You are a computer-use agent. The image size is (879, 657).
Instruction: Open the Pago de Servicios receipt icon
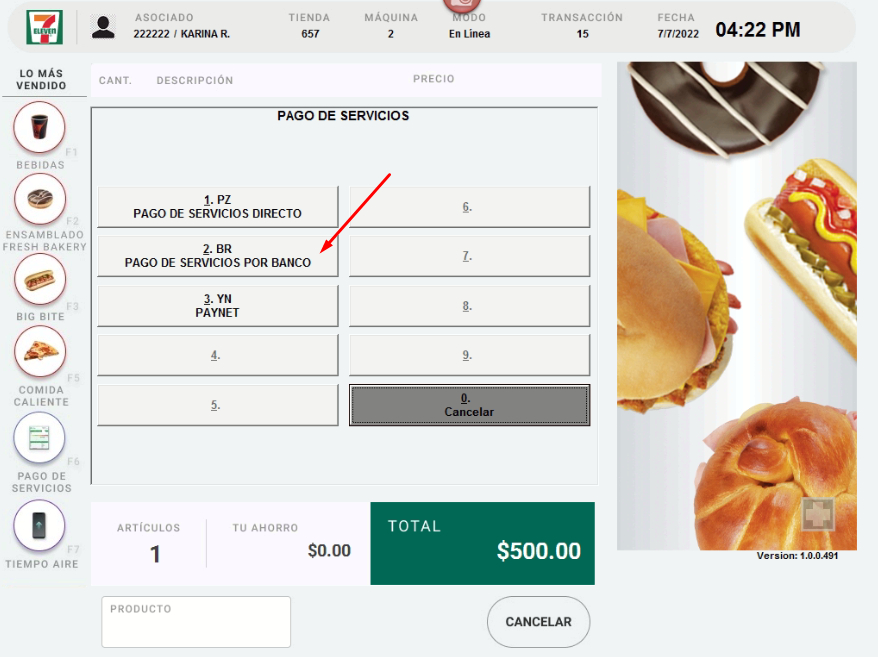click(x=39, y=438)
